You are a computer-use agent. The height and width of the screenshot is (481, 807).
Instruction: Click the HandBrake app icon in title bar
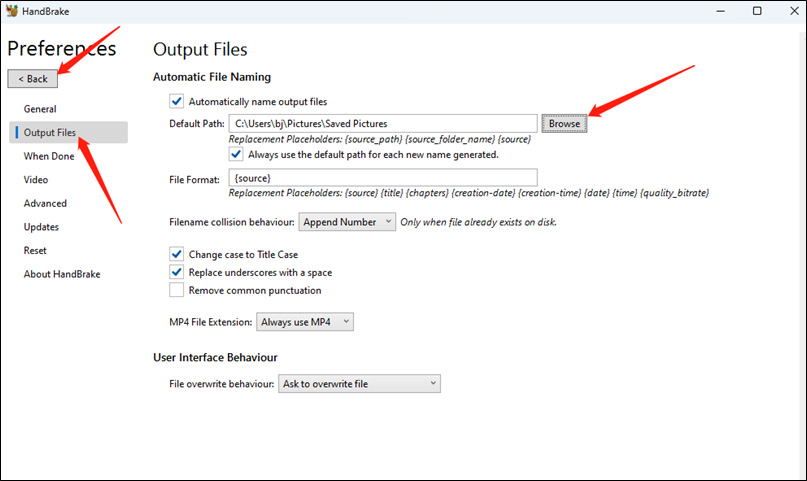coord(11,11)
